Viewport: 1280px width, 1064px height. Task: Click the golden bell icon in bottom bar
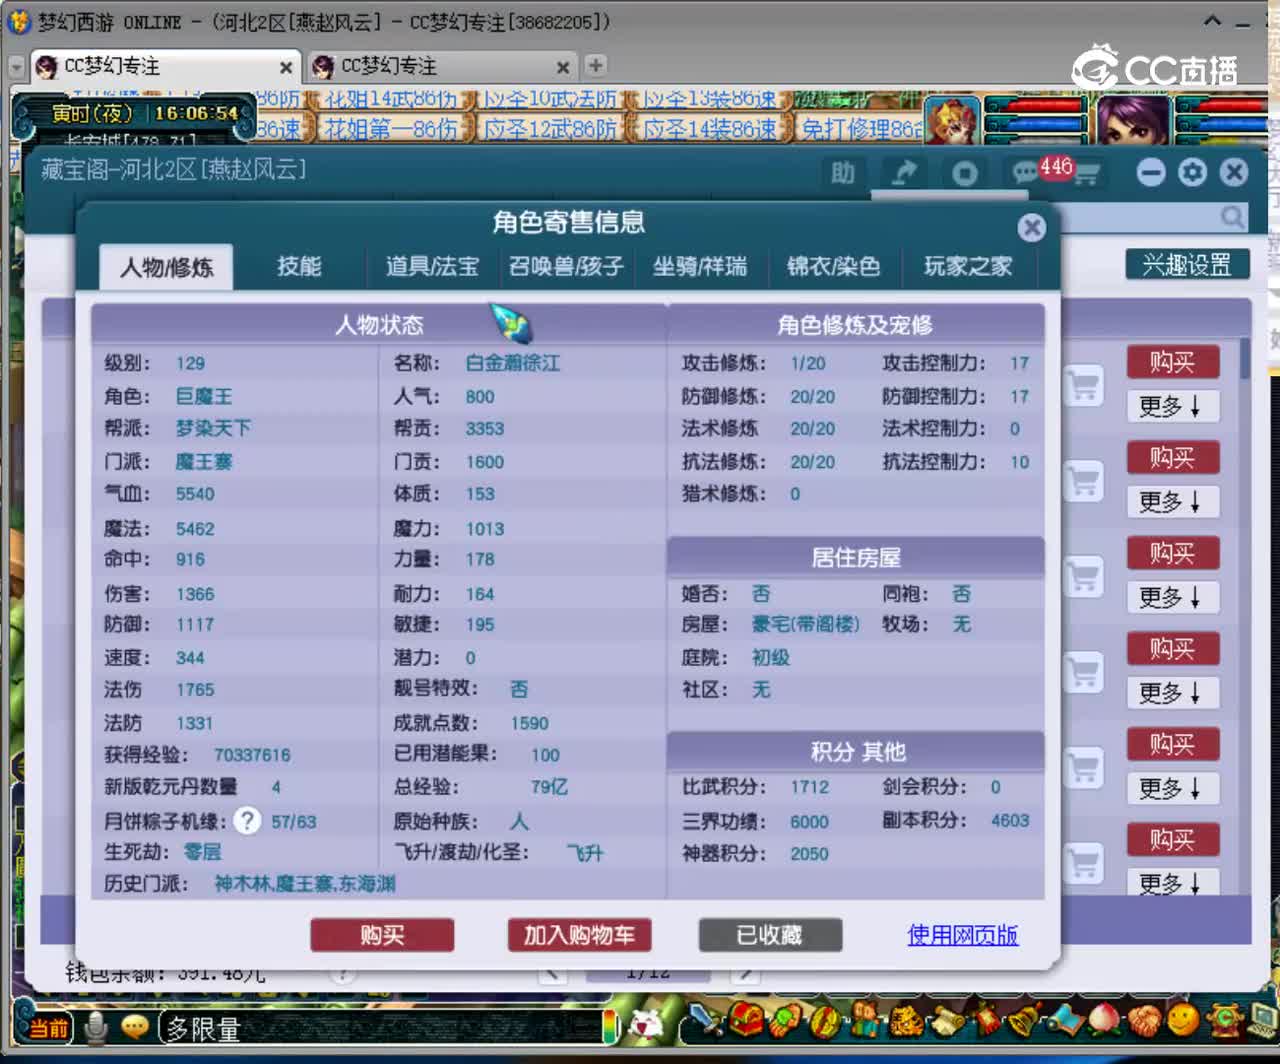tap(1025, 1019)
